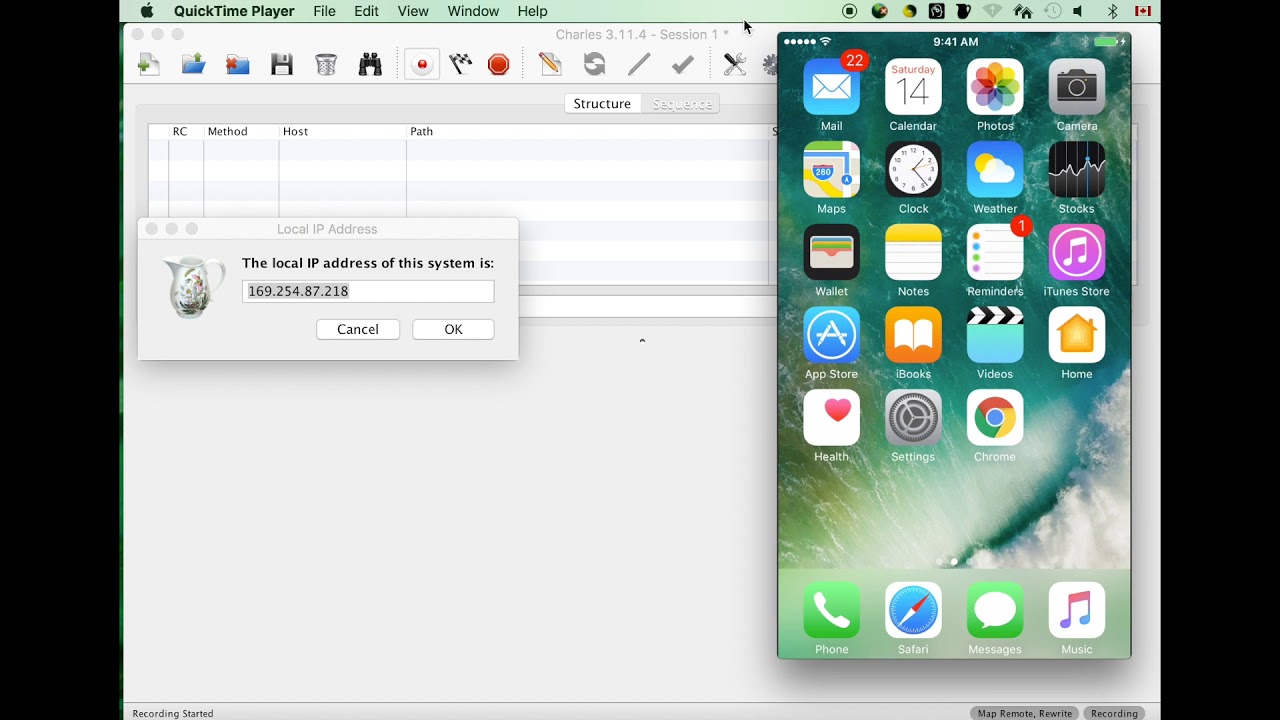Screen dimensions: 1280x720
Task: Open the Phone app in iPhone dock
Action: (831, 610)
